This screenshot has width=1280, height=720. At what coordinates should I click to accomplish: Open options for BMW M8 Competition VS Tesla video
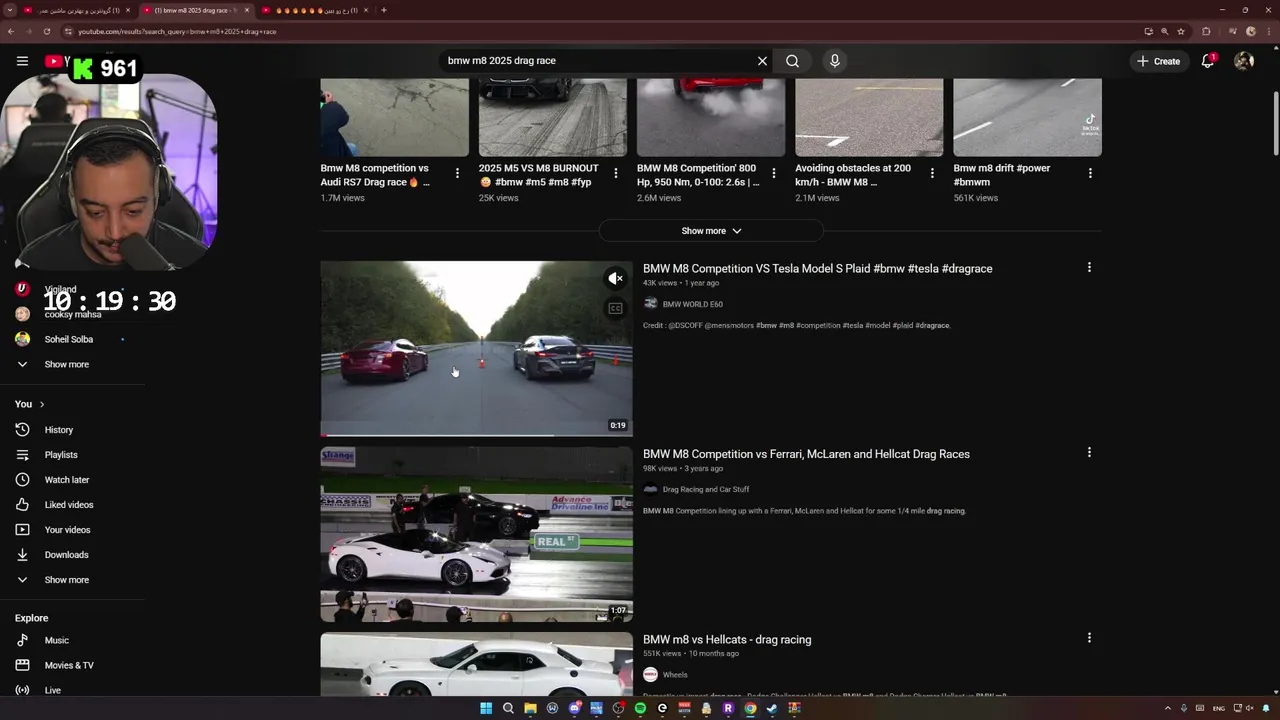1089,267
